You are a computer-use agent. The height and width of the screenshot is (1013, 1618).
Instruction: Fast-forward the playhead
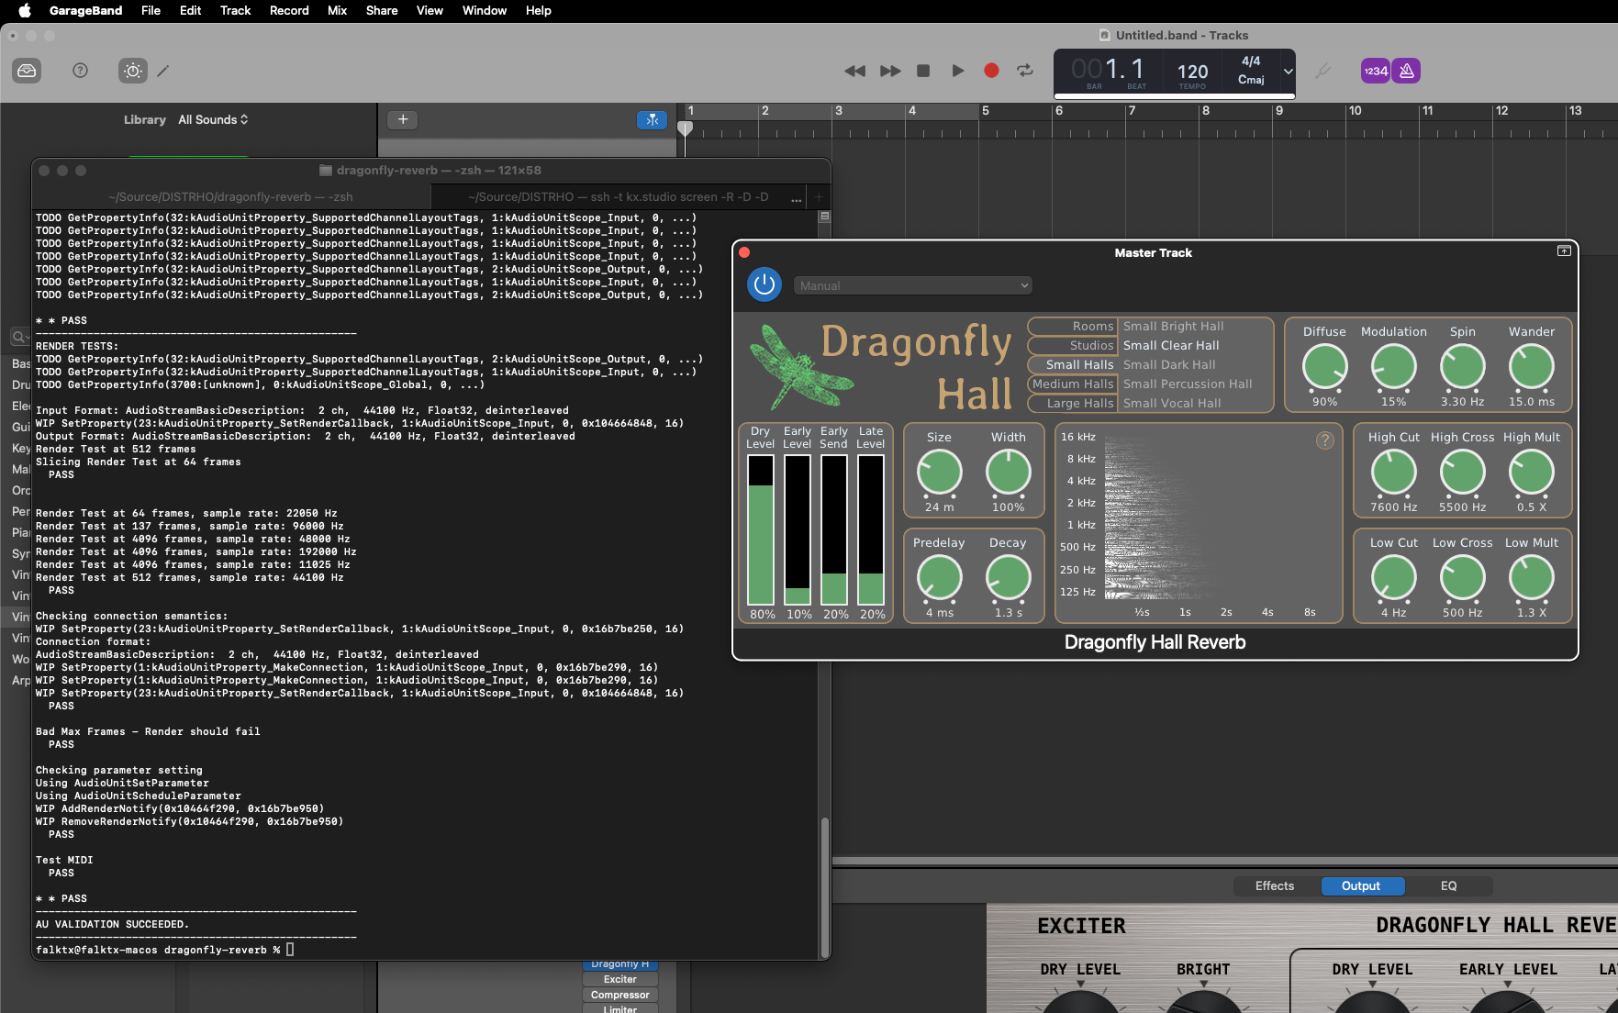(890, 71)
